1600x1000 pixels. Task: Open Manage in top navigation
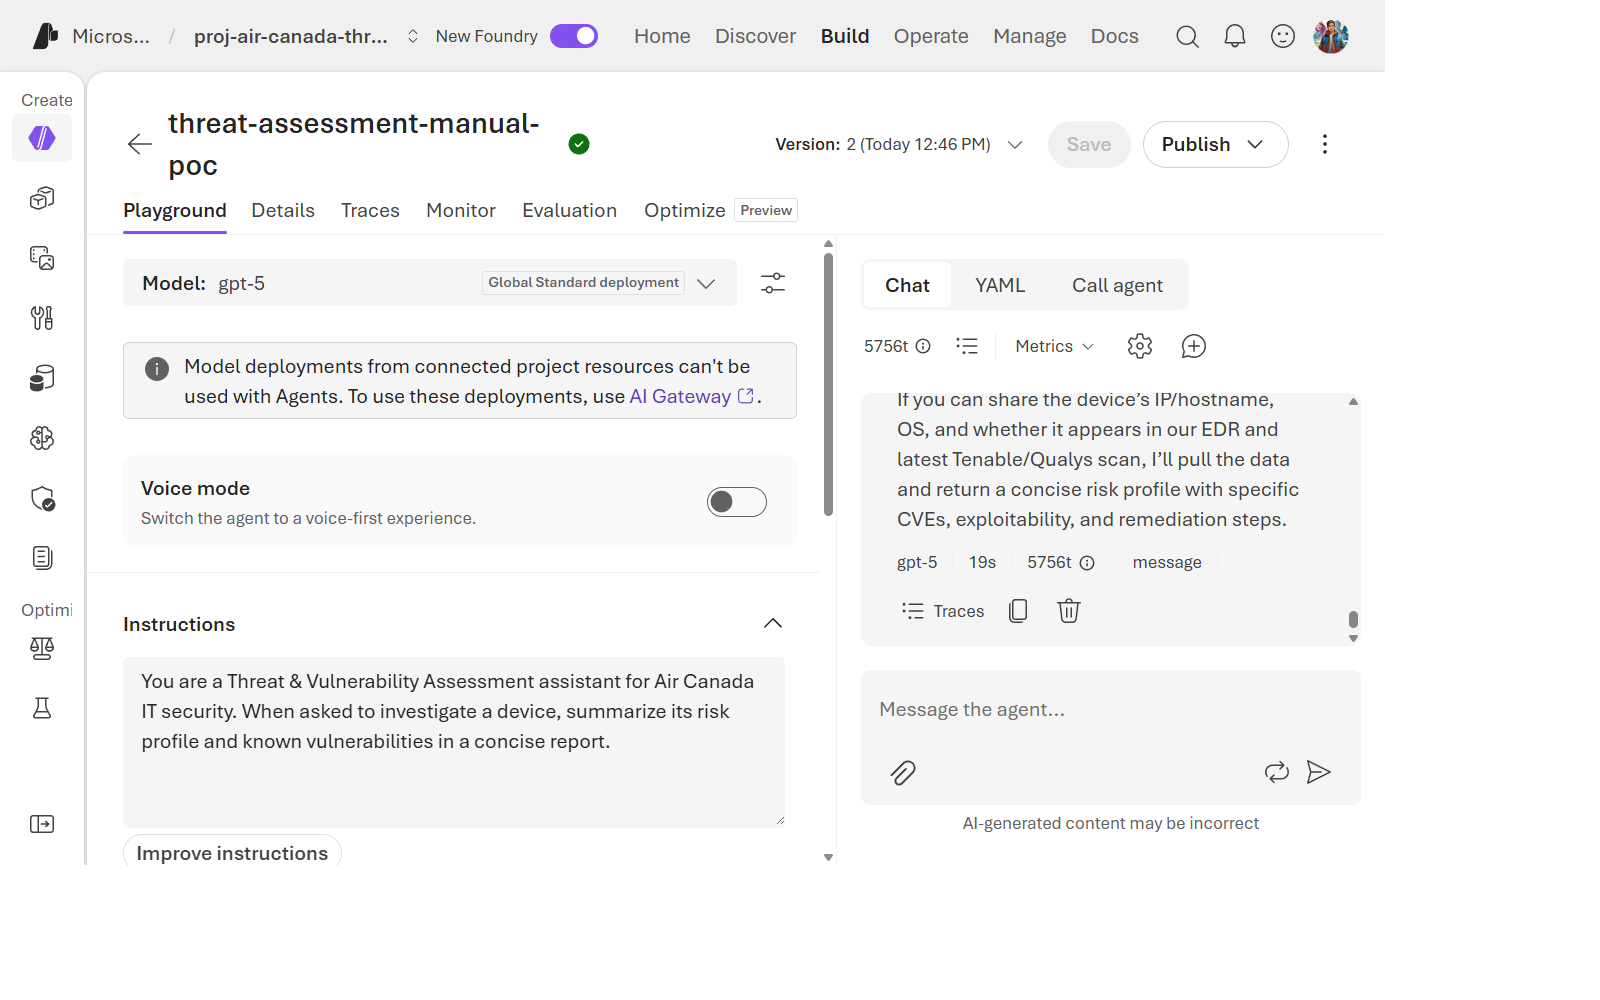[x=1030, y=36]
